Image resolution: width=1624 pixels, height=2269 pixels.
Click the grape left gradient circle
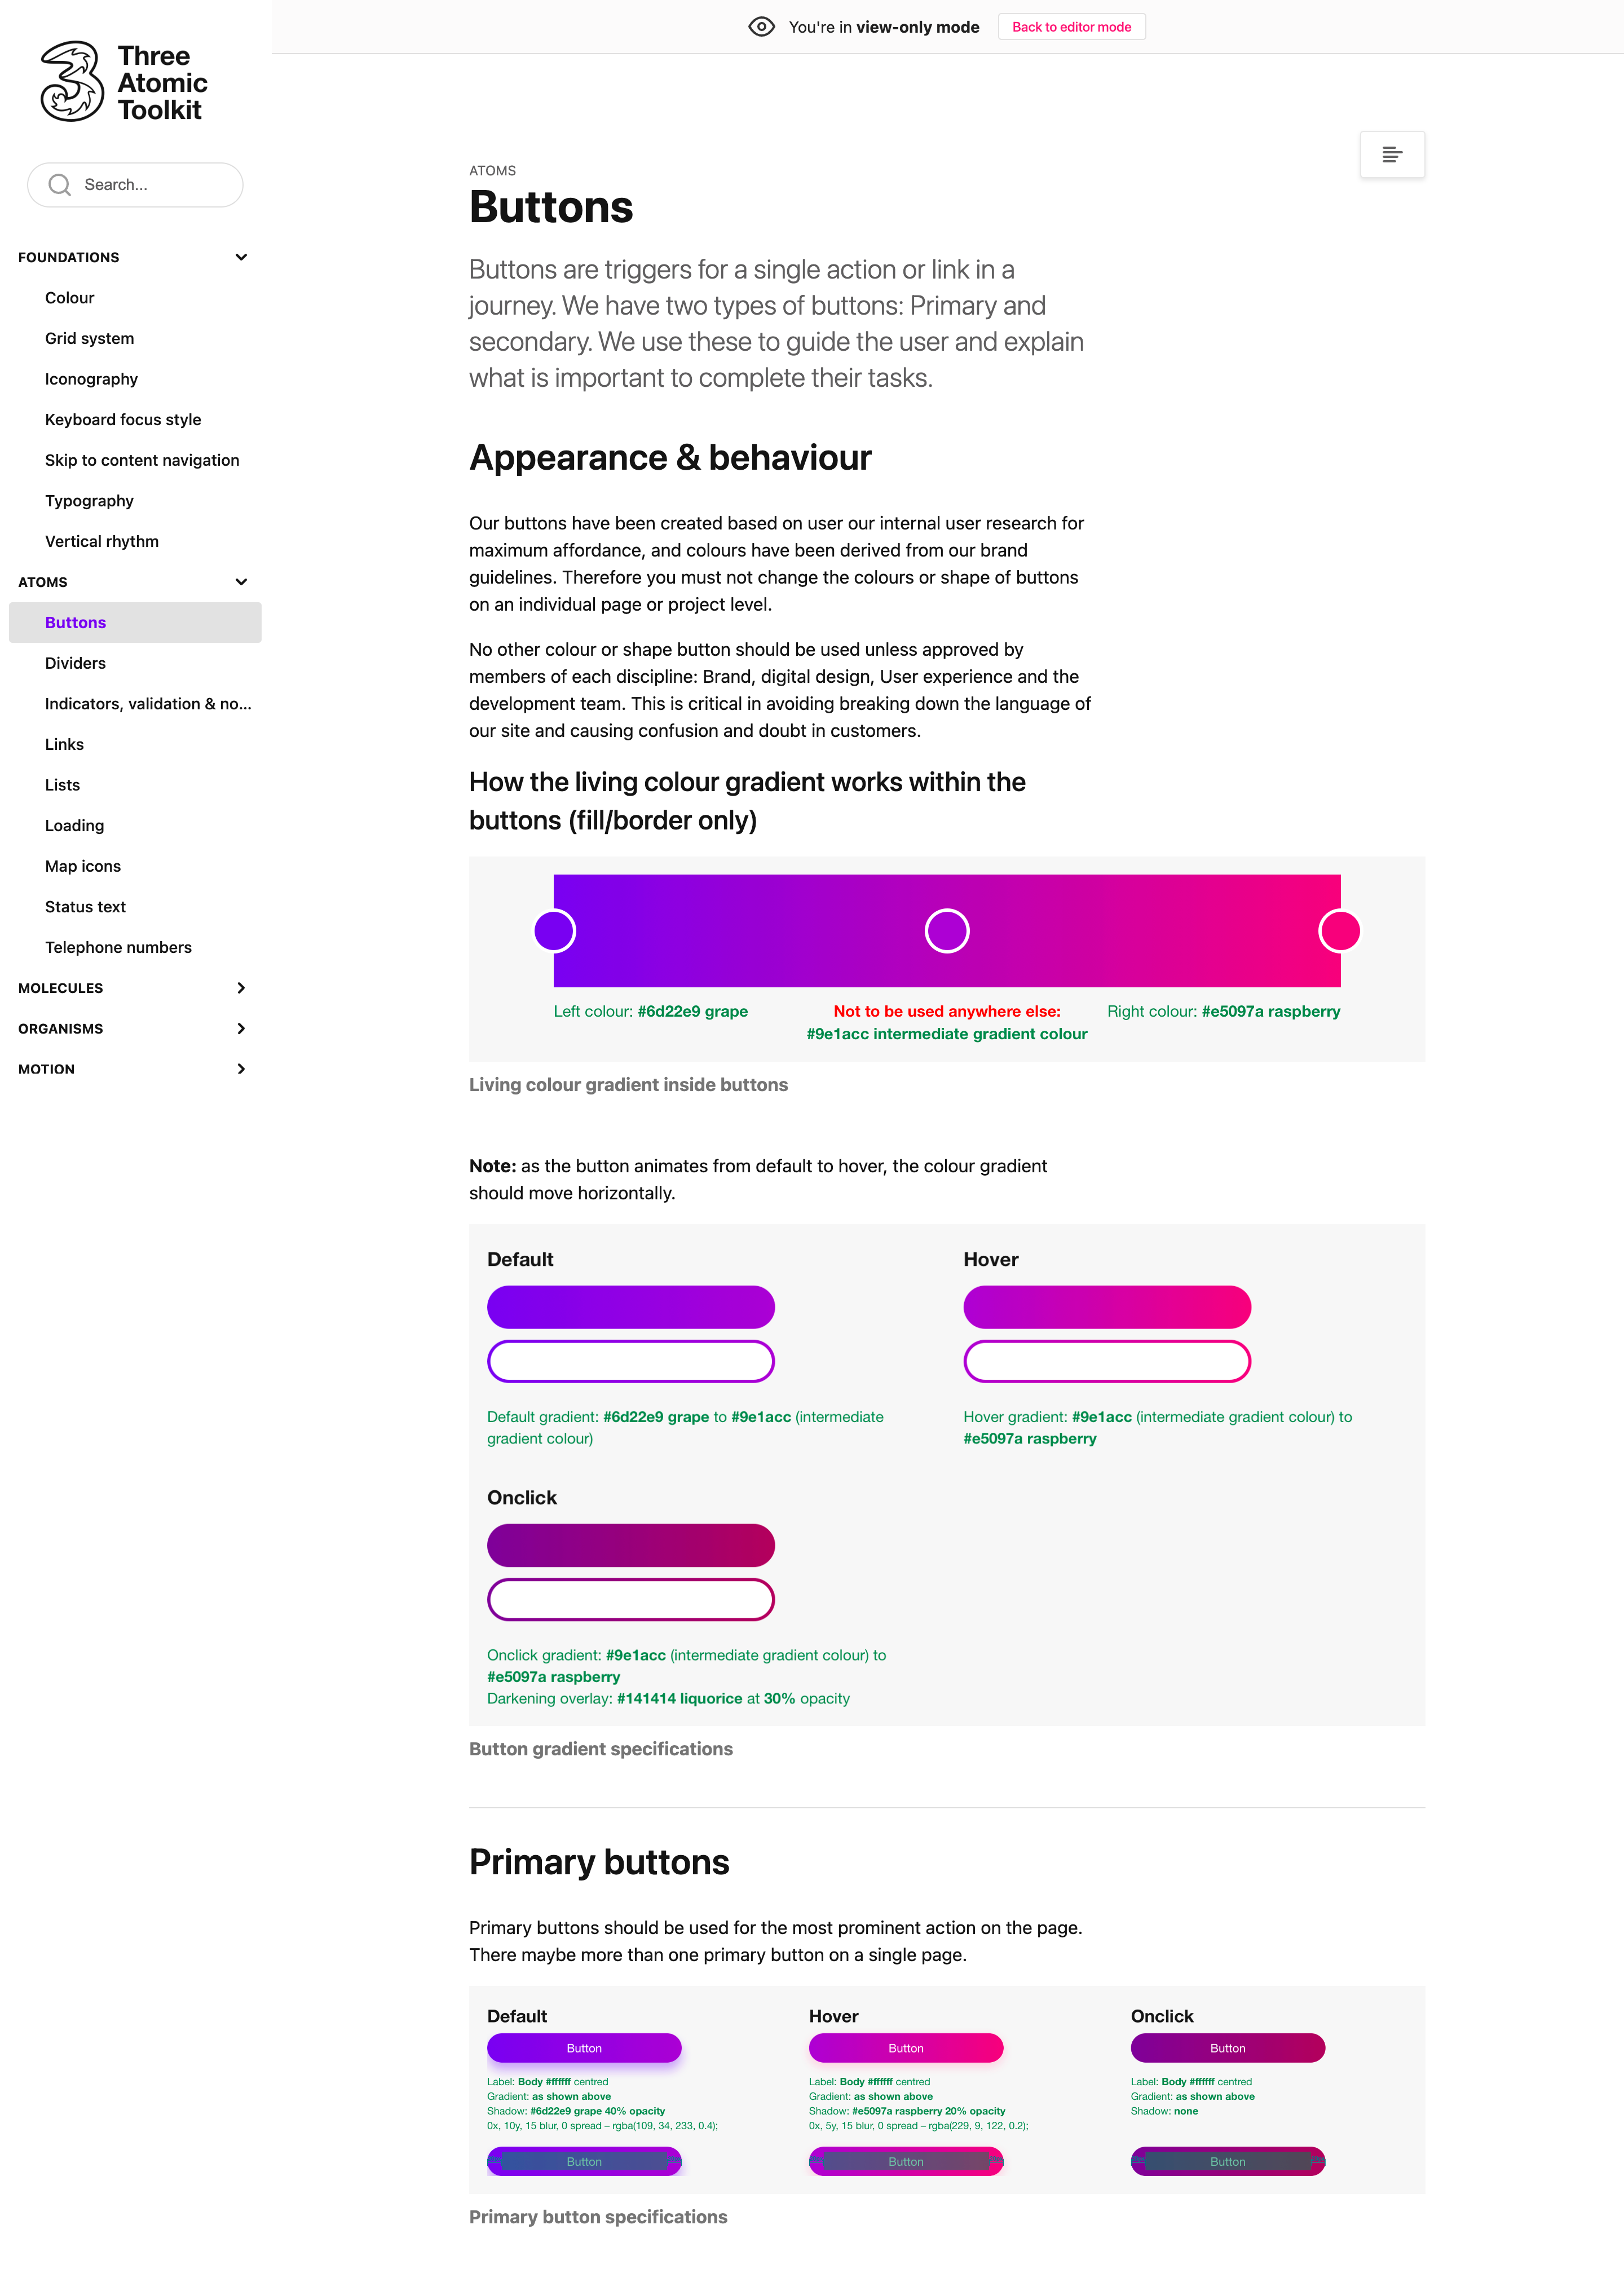pos(554,931)
